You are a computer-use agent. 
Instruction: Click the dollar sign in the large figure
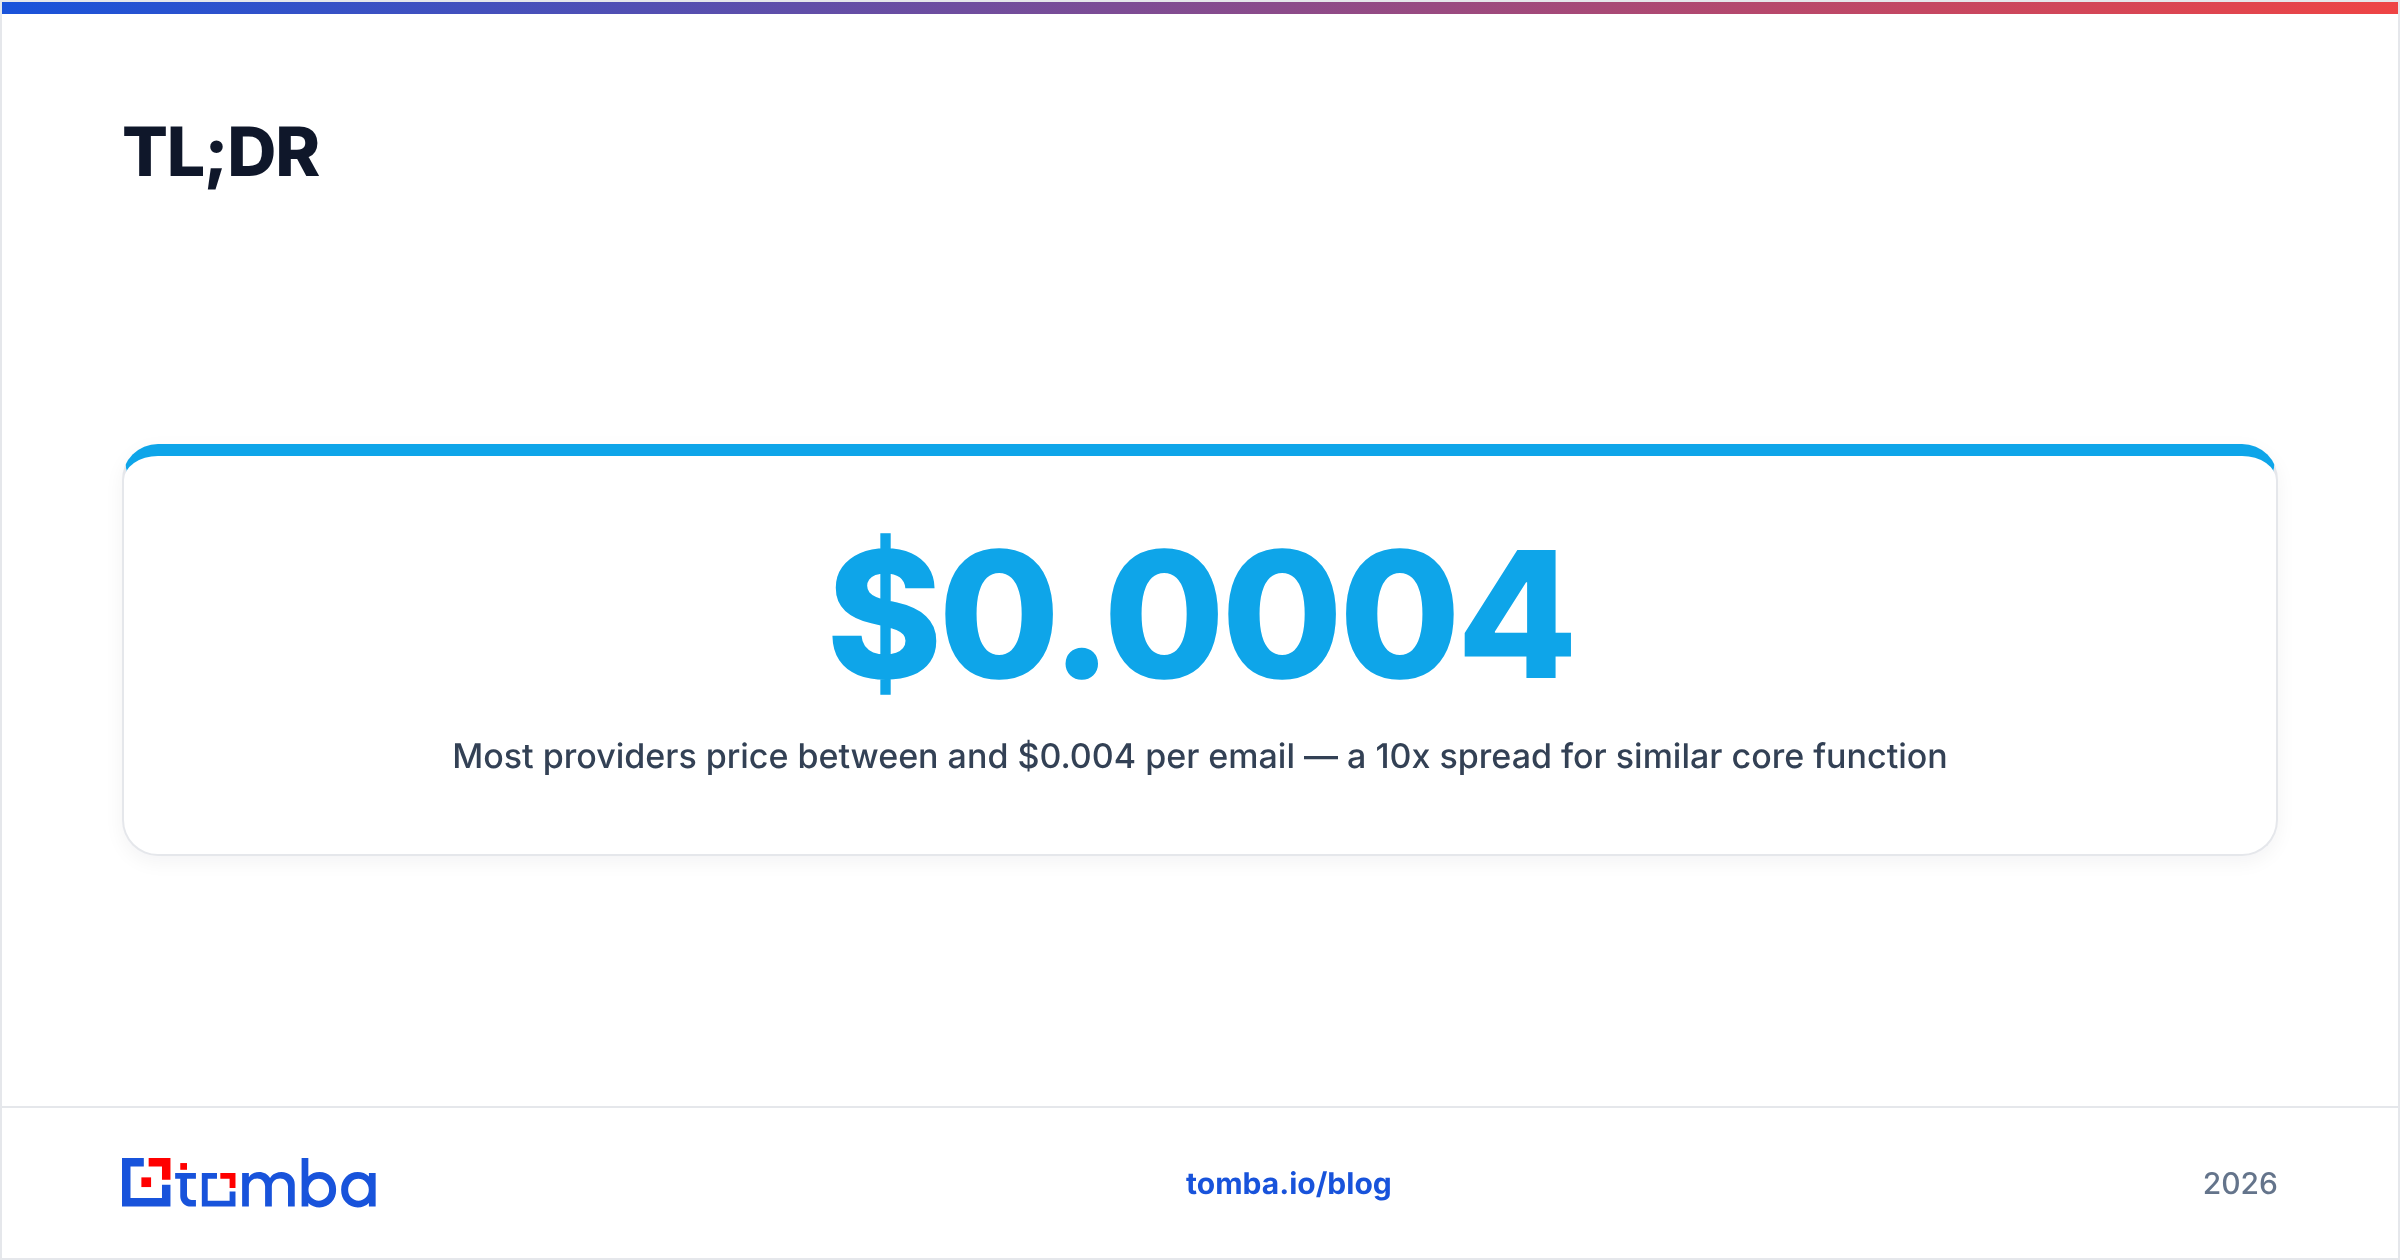point(885,614)
